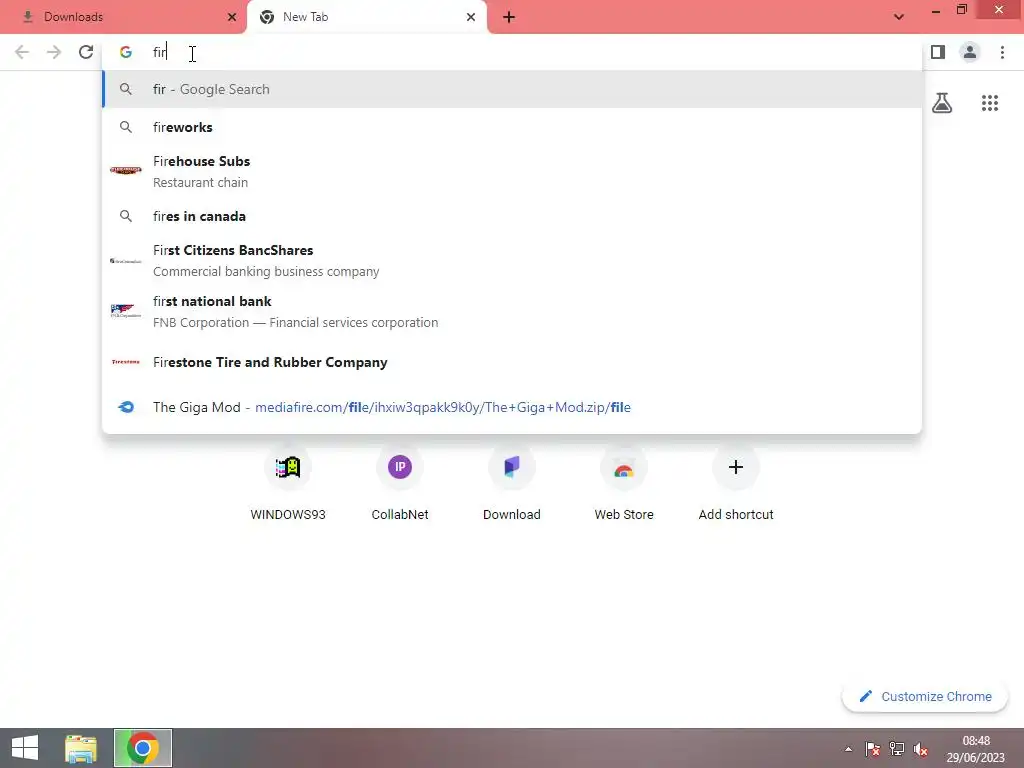The image size is (1024, 768).
Task: Reload the page with refresh icon
Action: [x=86, y=52]
